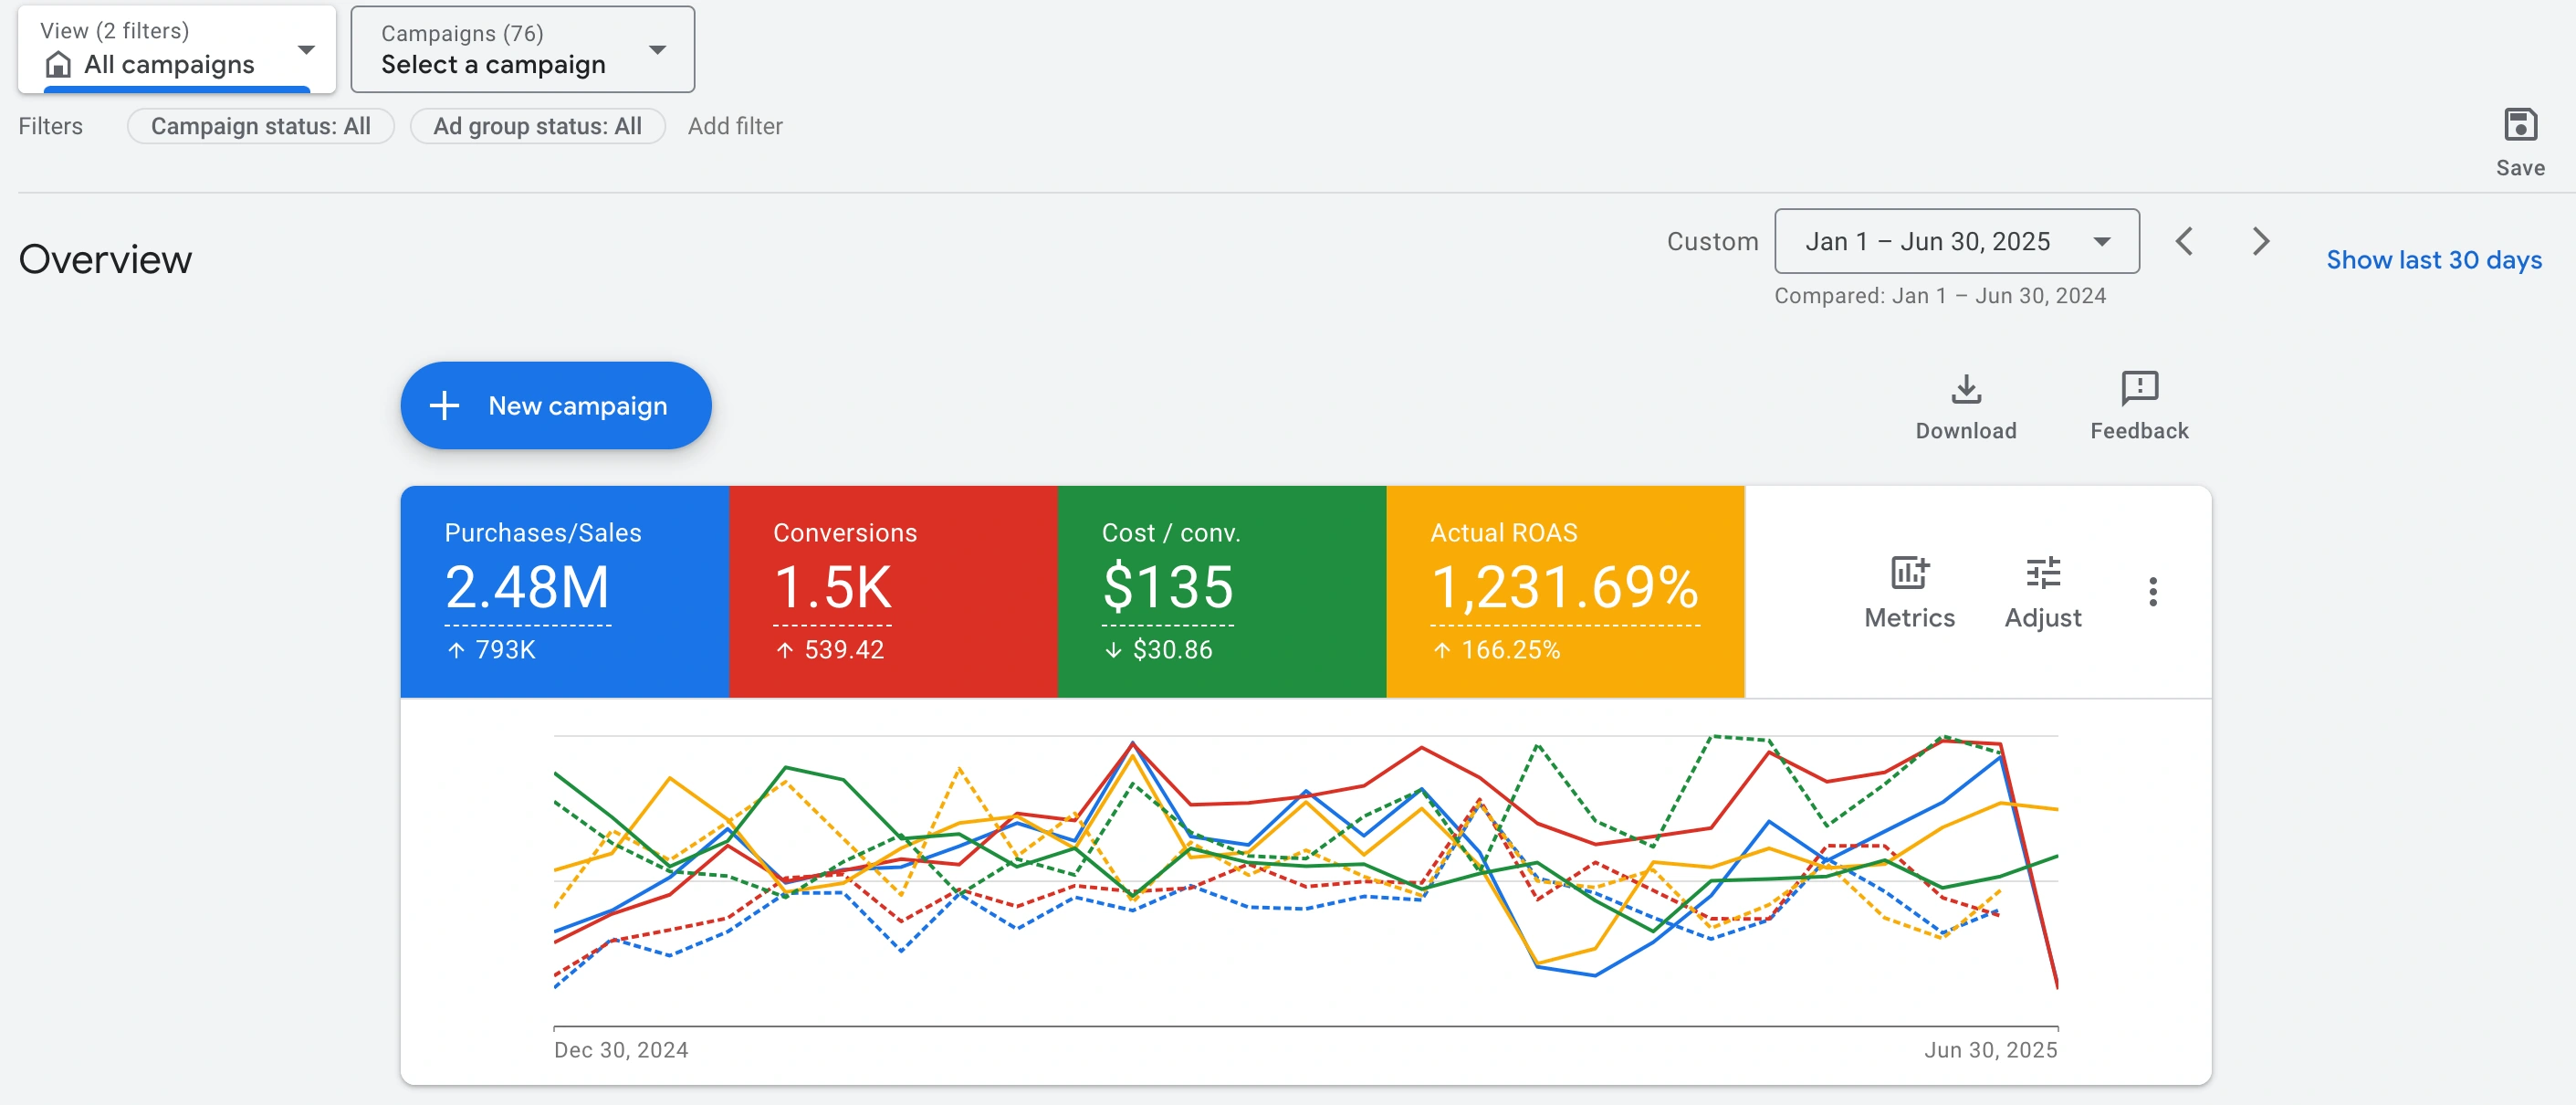Go to next date range arrow
2576x1105 pixels.
click(2260, 242)
